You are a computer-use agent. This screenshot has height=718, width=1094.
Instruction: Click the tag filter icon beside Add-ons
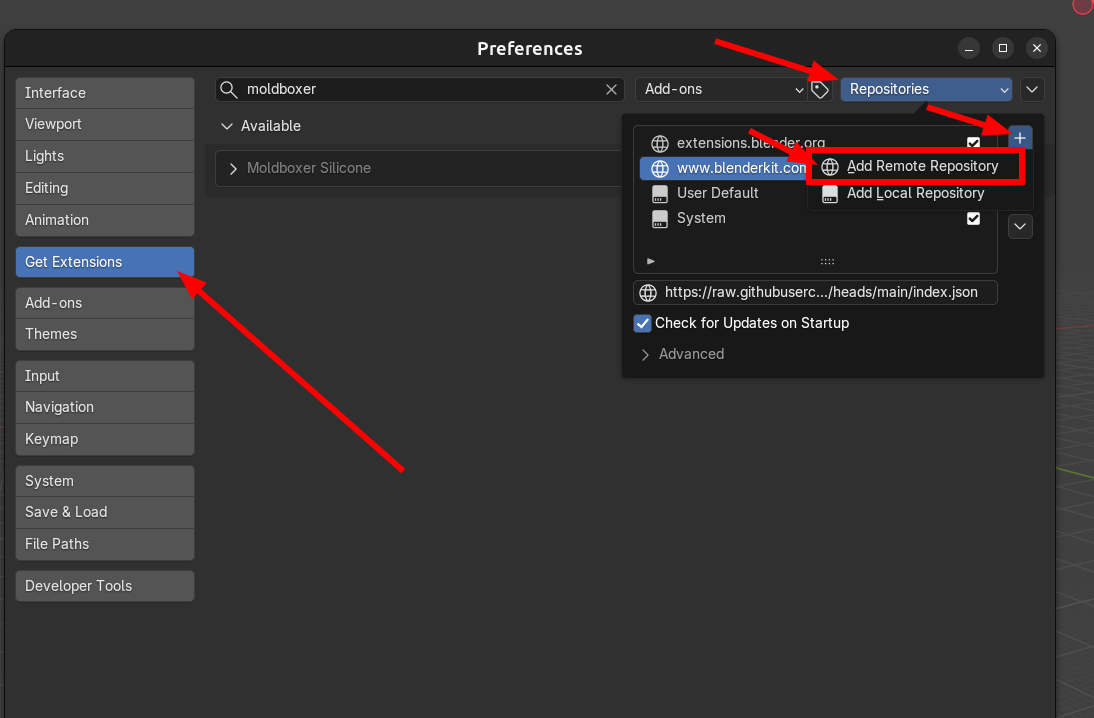click(x=820, y=89)
